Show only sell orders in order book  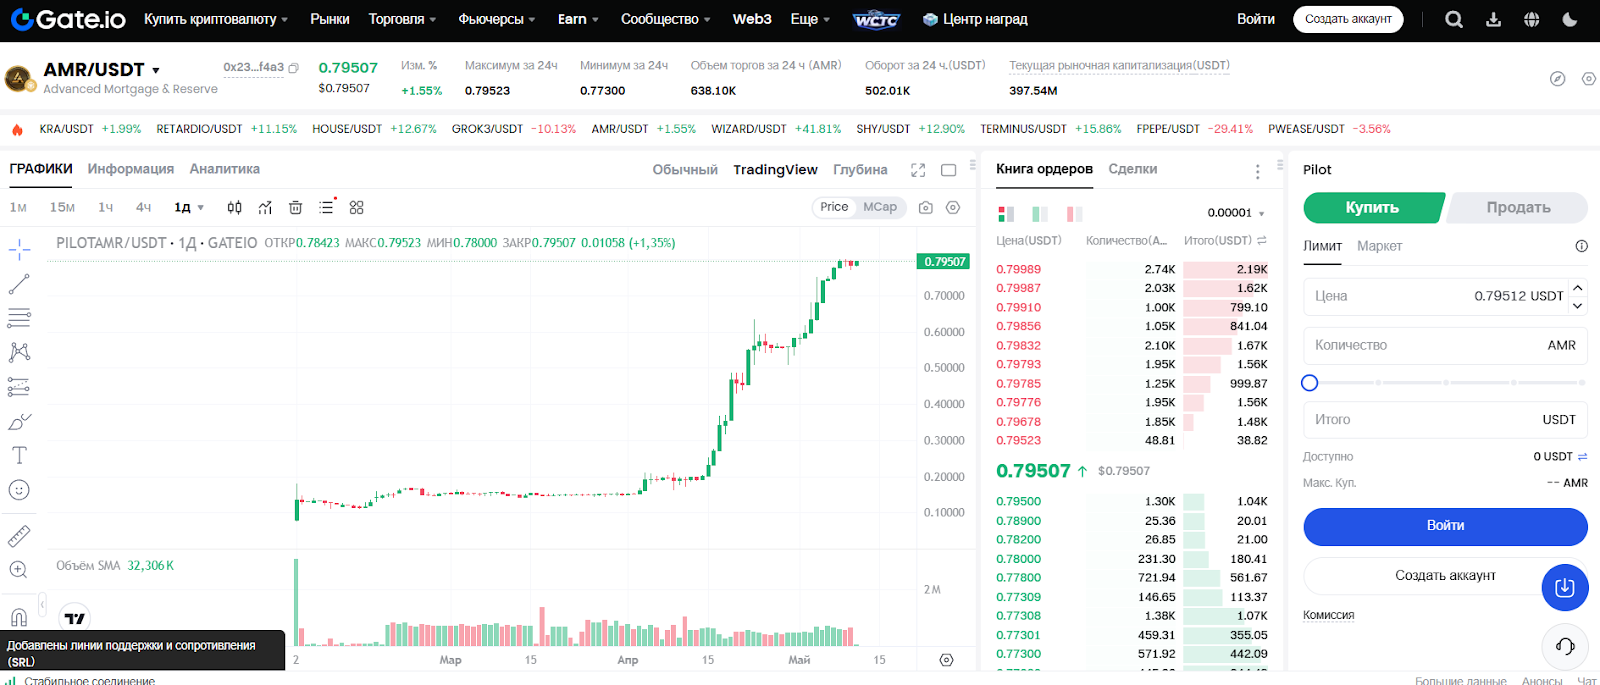(x=1074, y=213)
